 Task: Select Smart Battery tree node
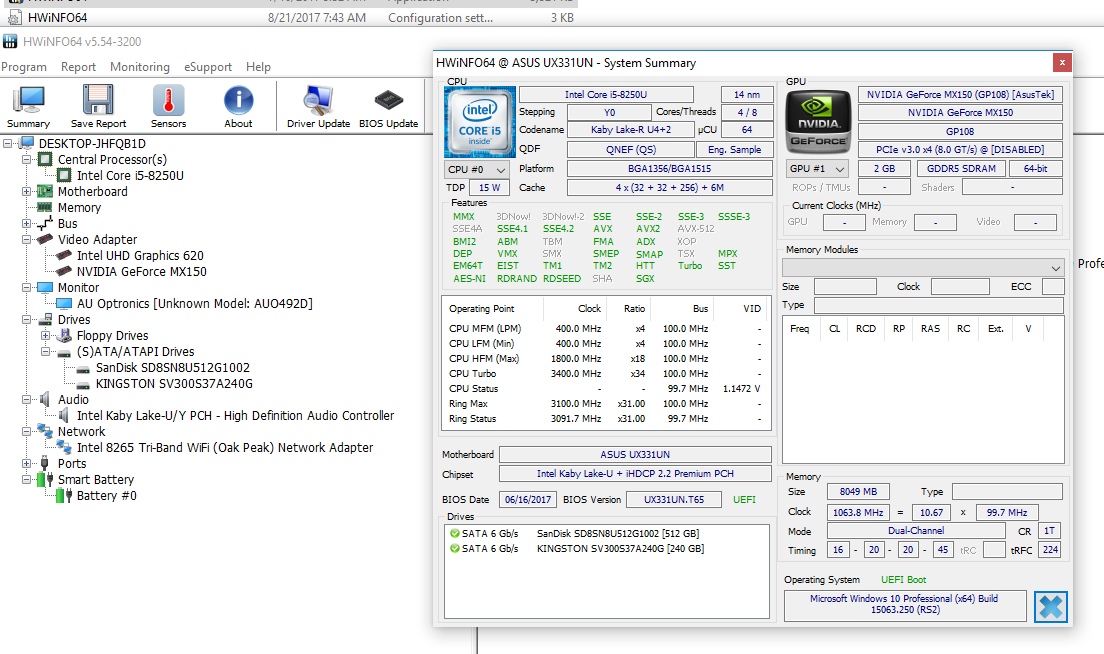[96, 480]
